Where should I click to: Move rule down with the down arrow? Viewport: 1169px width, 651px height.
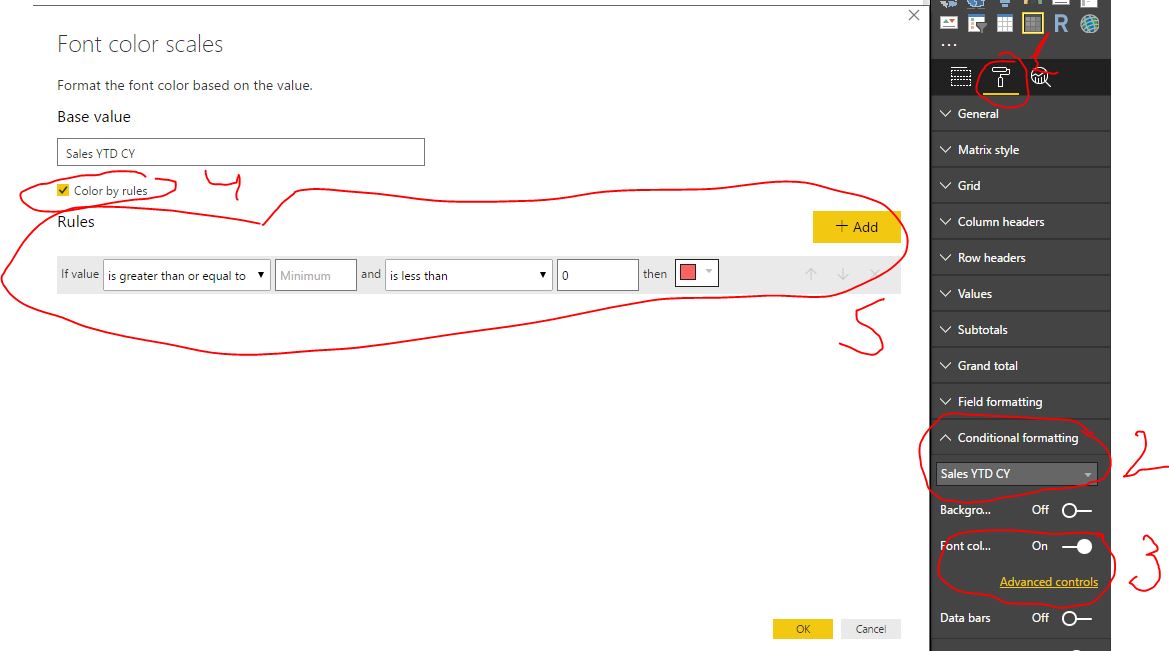click(843, 274)
